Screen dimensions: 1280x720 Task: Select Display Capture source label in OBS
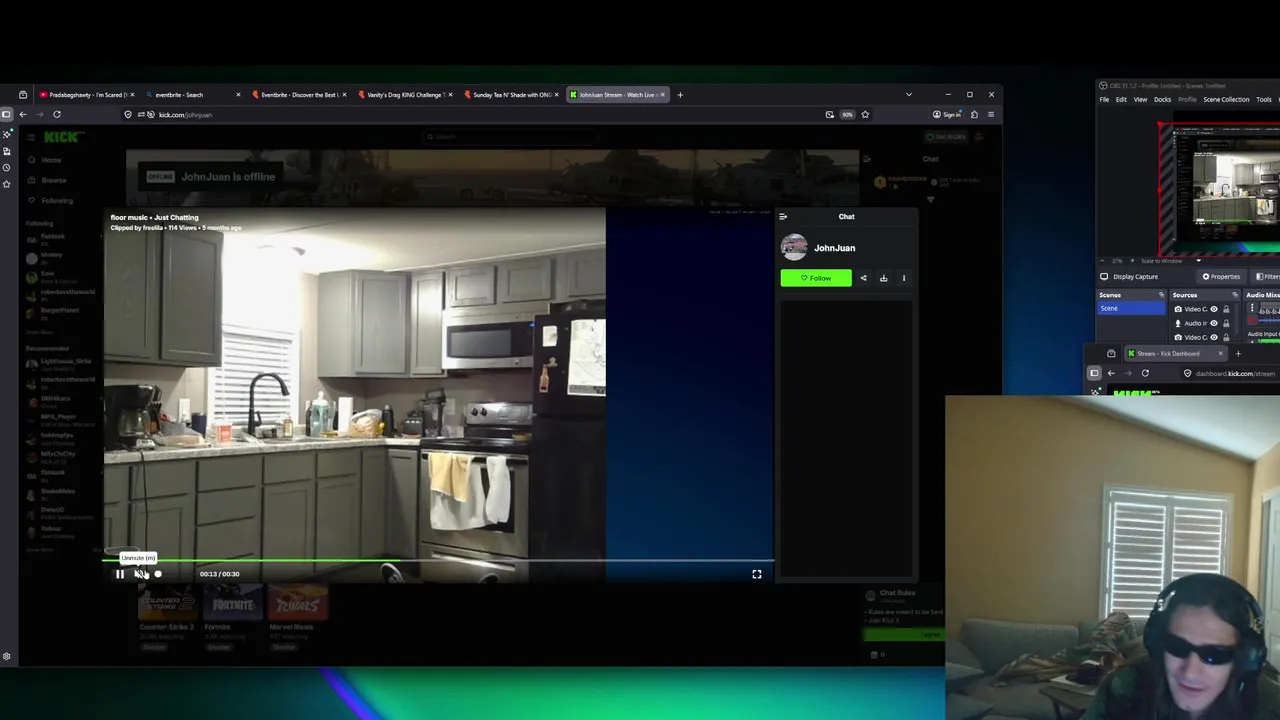(x=1135, y=277)
